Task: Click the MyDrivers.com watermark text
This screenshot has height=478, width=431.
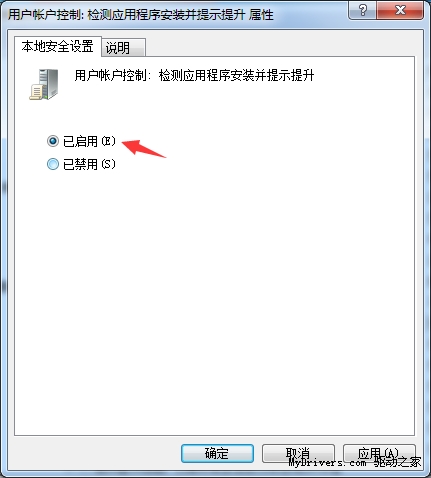Action: (x=327, y=463)
